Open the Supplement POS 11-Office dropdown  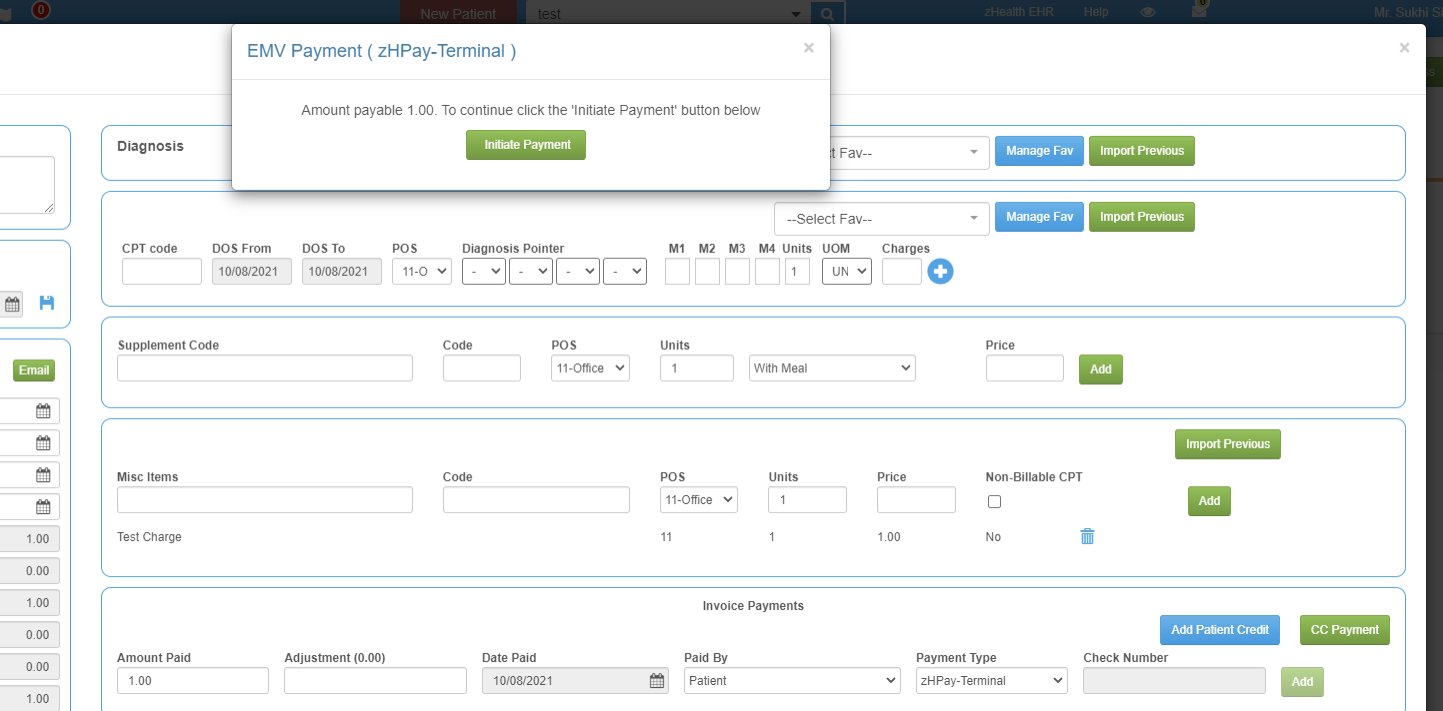click(x=590, y=368)
